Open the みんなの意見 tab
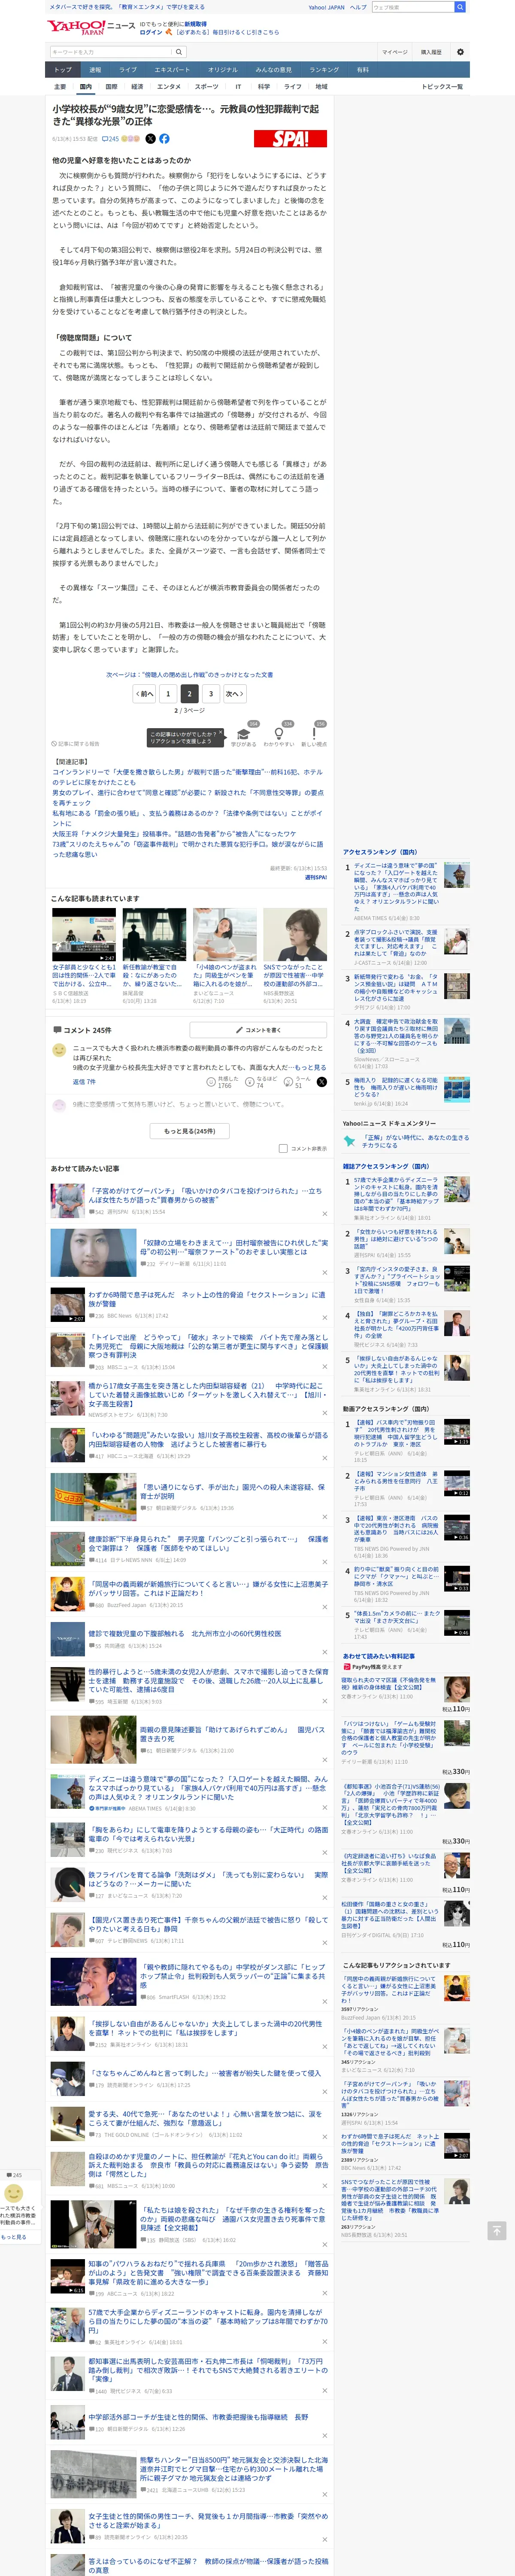Viewport: 515px width, 2576px height. click(273, 70)
